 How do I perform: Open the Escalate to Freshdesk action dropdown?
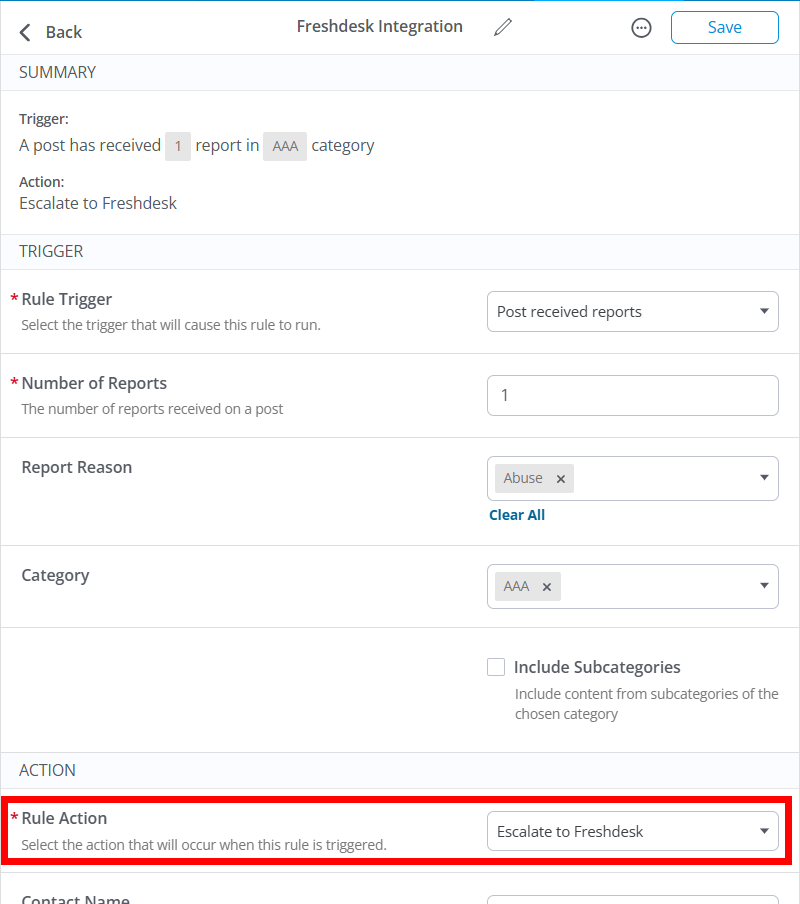[620, 831]
